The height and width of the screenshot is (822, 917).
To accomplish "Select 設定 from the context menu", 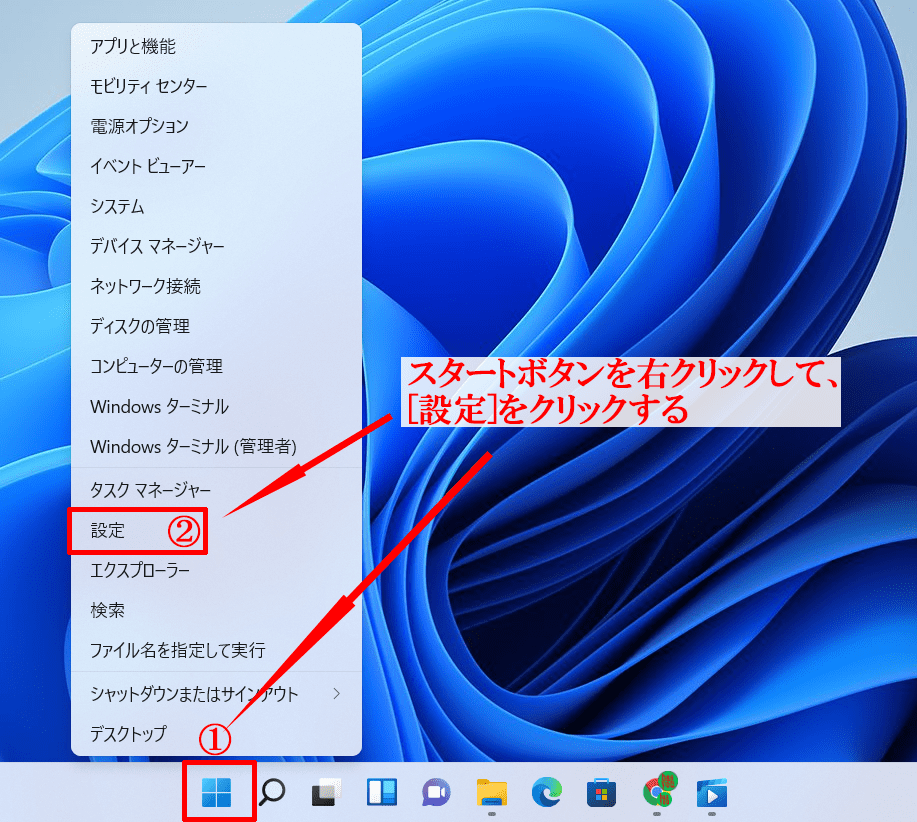I will pyautogui.click(x=108, y=531).
